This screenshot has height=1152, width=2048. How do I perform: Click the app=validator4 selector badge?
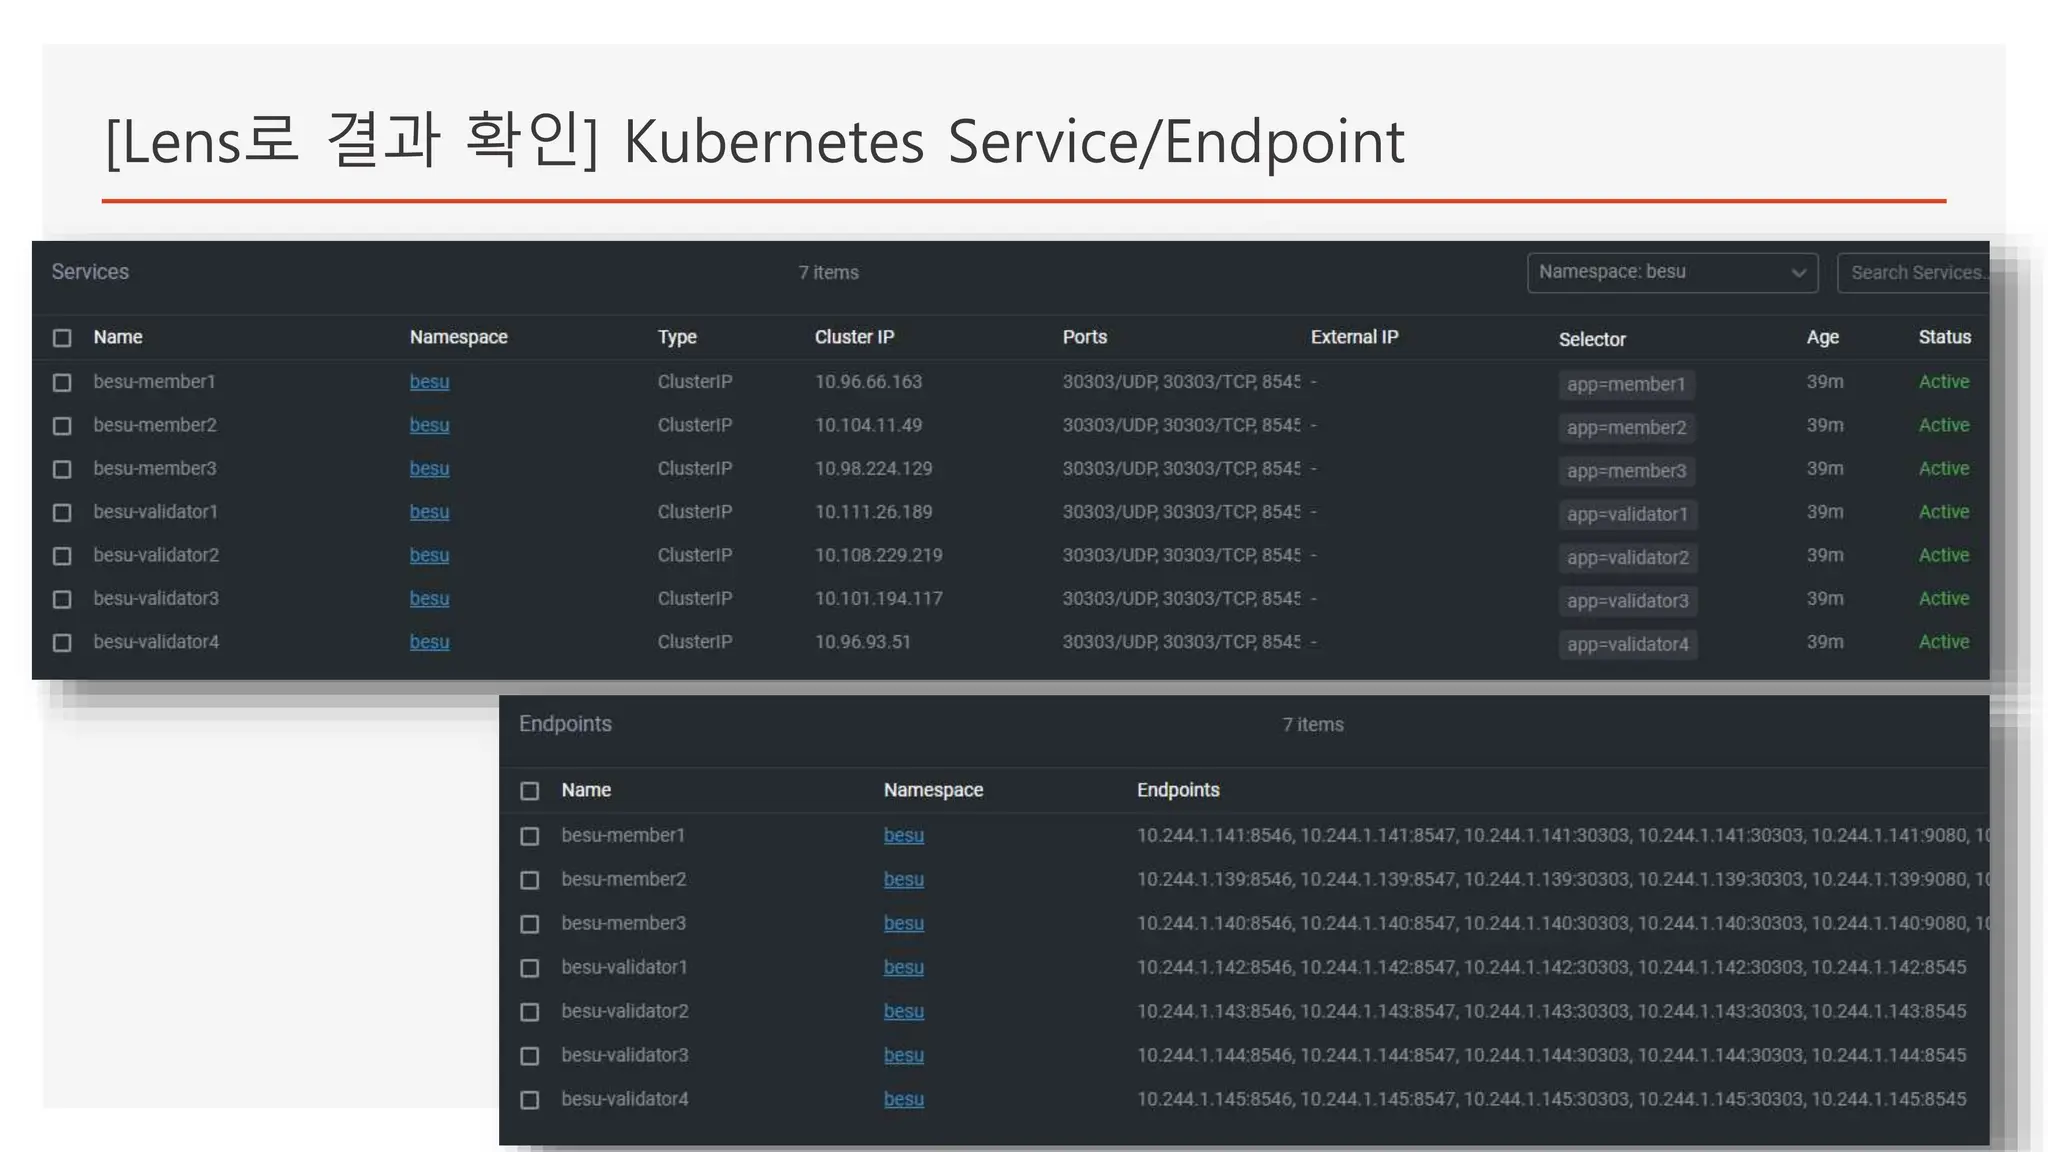[1627, 644]
